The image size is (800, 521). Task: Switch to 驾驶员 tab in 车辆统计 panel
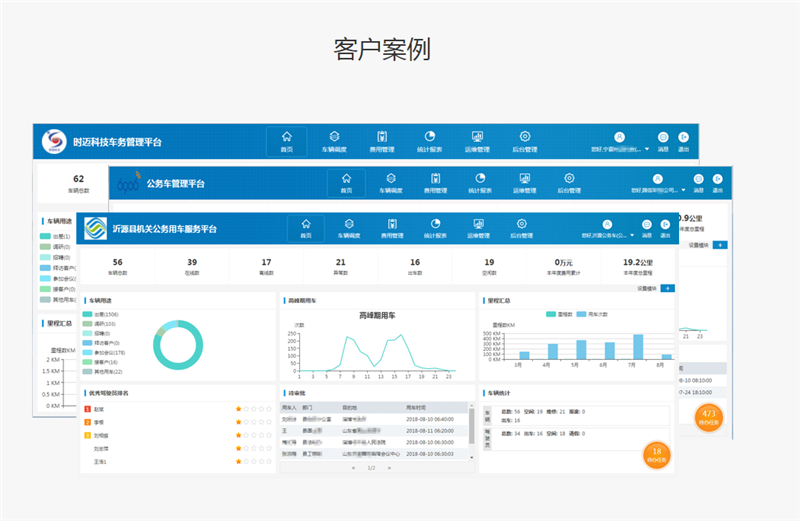point(487,437)
